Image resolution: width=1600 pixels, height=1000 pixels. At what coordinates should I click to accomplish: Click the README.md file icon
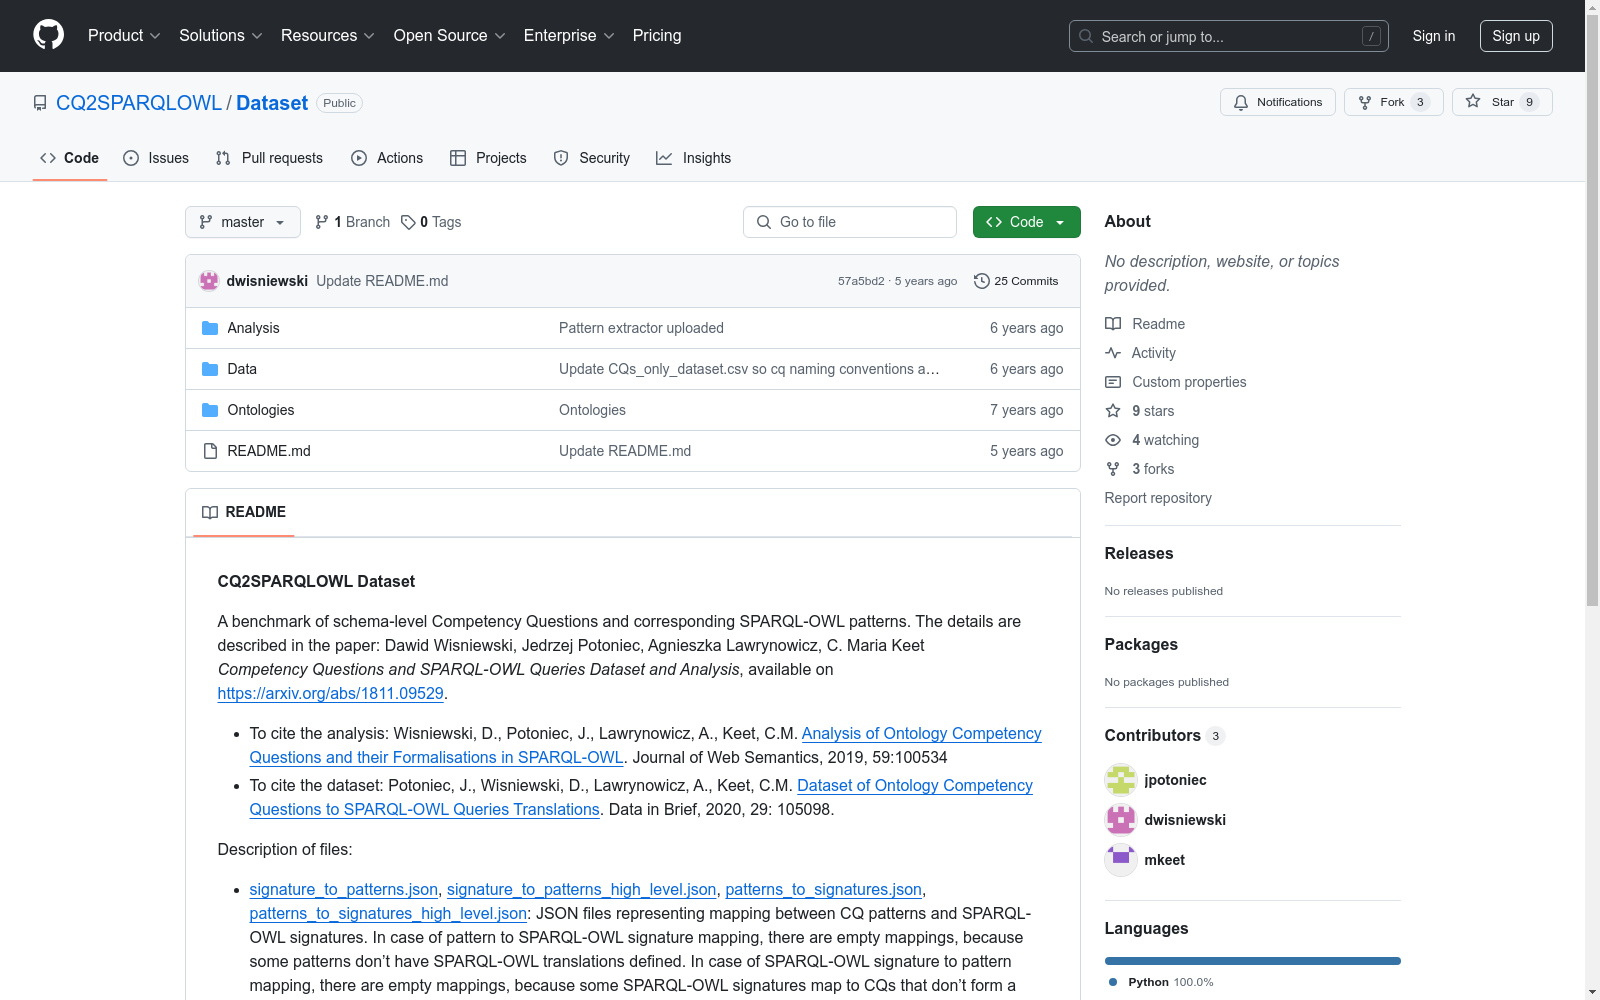[x=210, y=451]
